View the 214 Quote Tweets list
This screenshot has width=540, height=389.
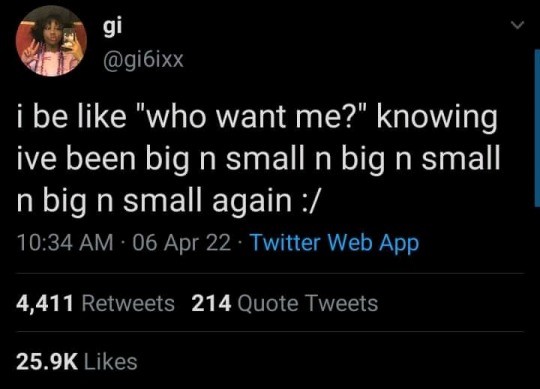284,303
